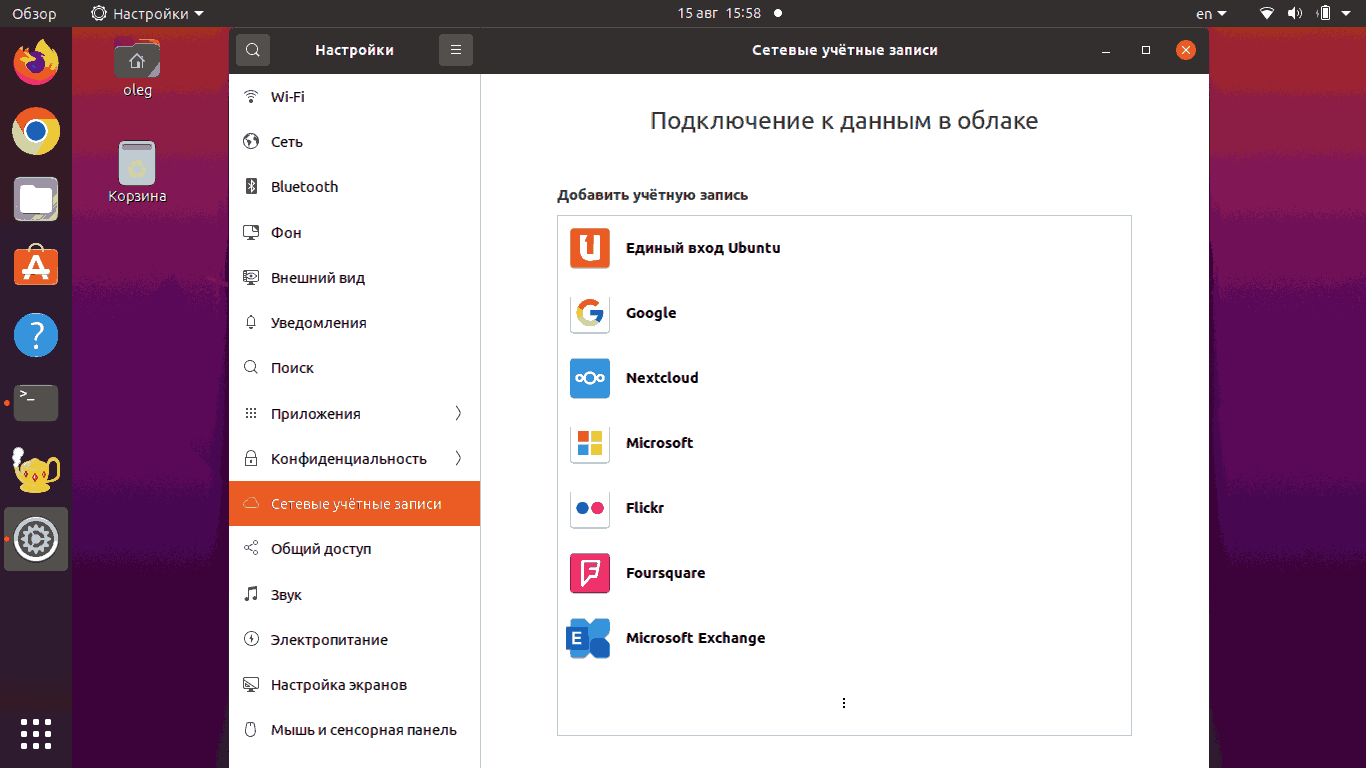Click the bell icon next to Уведомления
This screenshot has width=1366, height=768.
tap(252, 323)
